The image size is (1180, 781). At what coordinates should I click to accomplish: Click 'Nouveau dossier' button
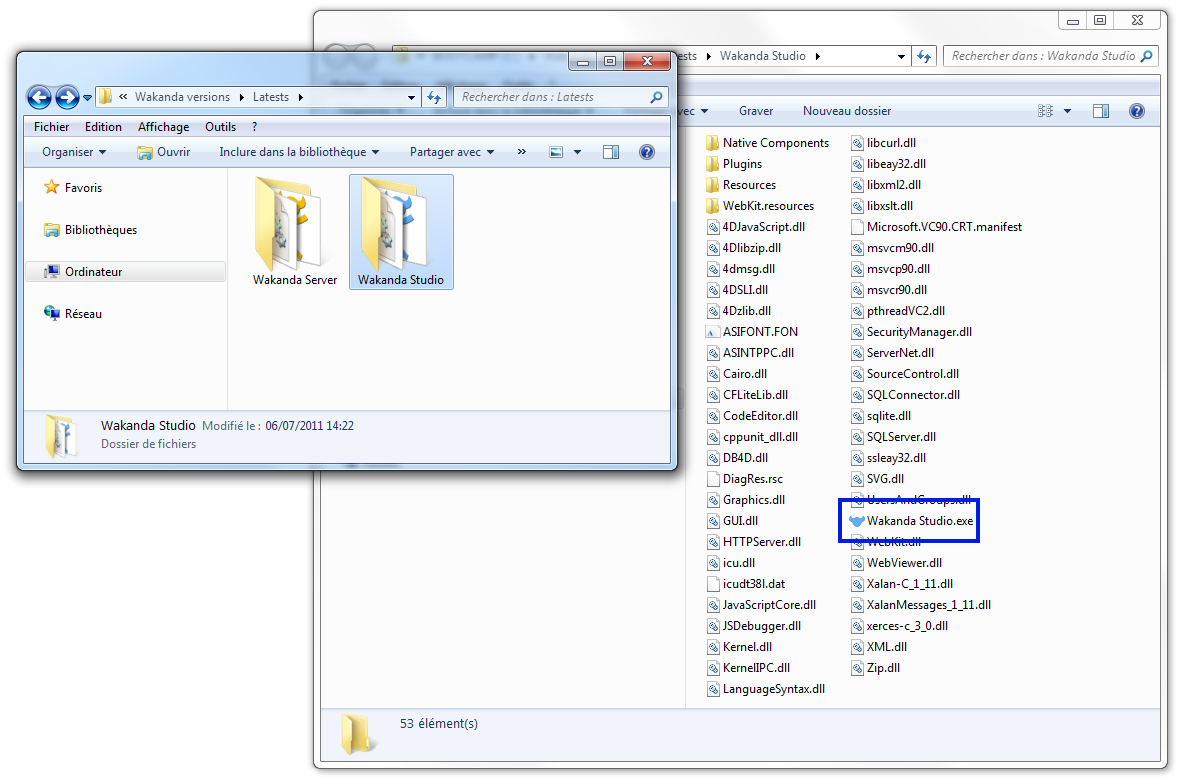(x=847, y=111)
